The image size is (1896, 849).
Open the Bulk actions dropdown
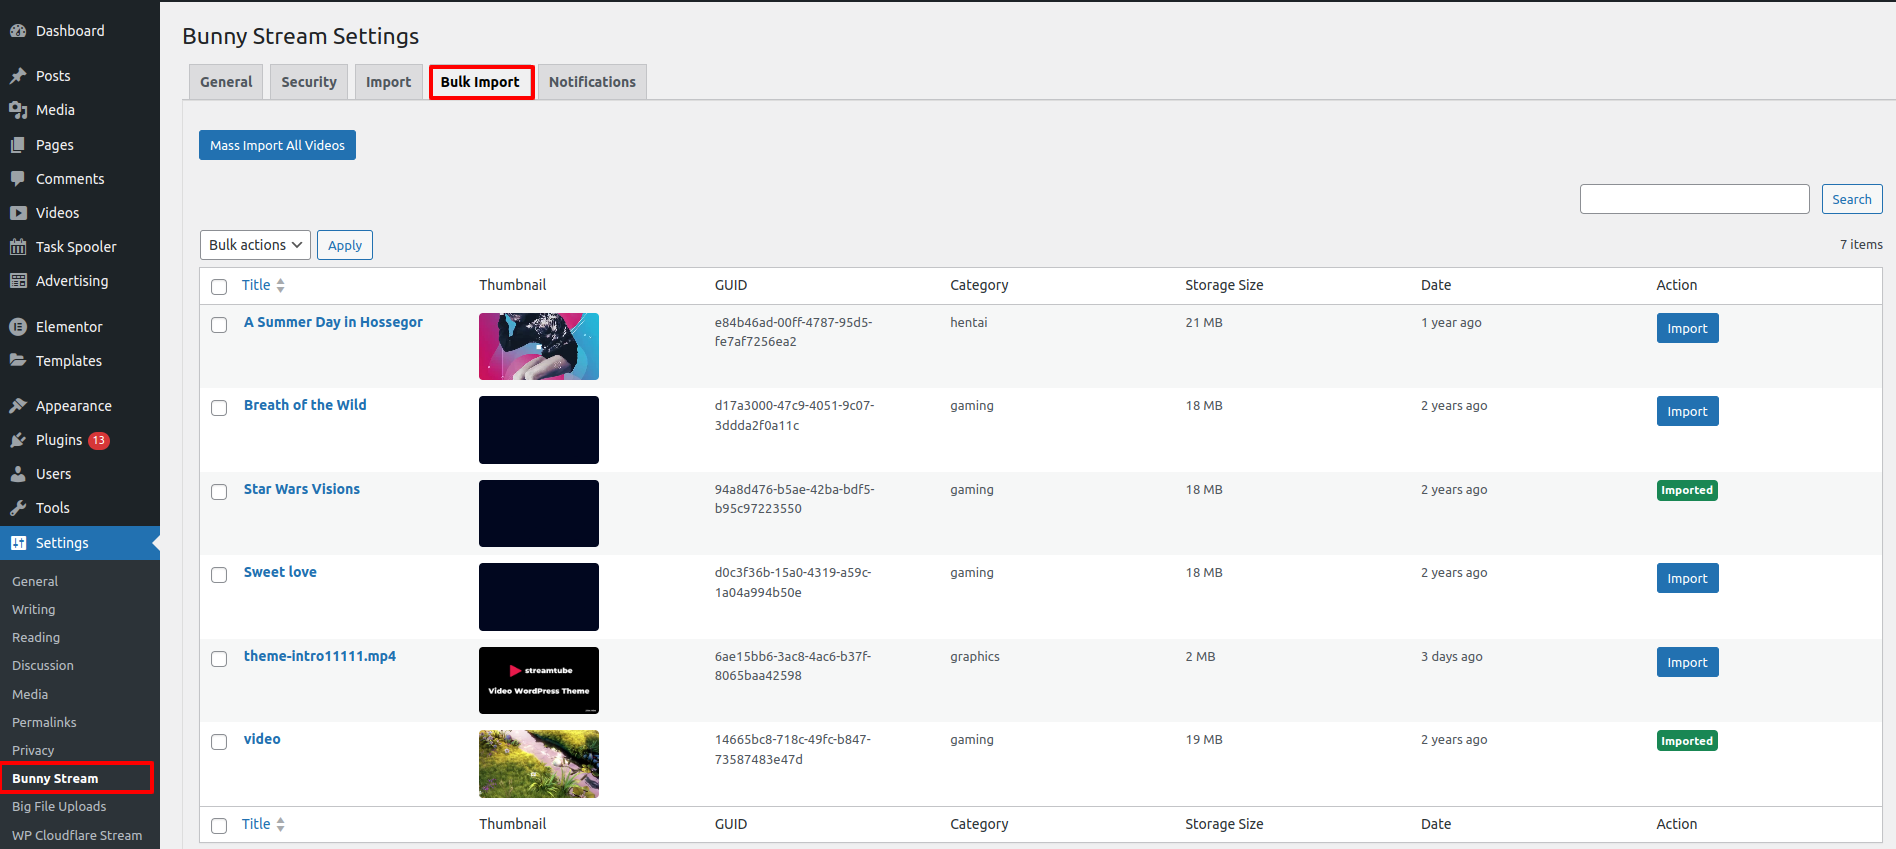click(255, 245)
